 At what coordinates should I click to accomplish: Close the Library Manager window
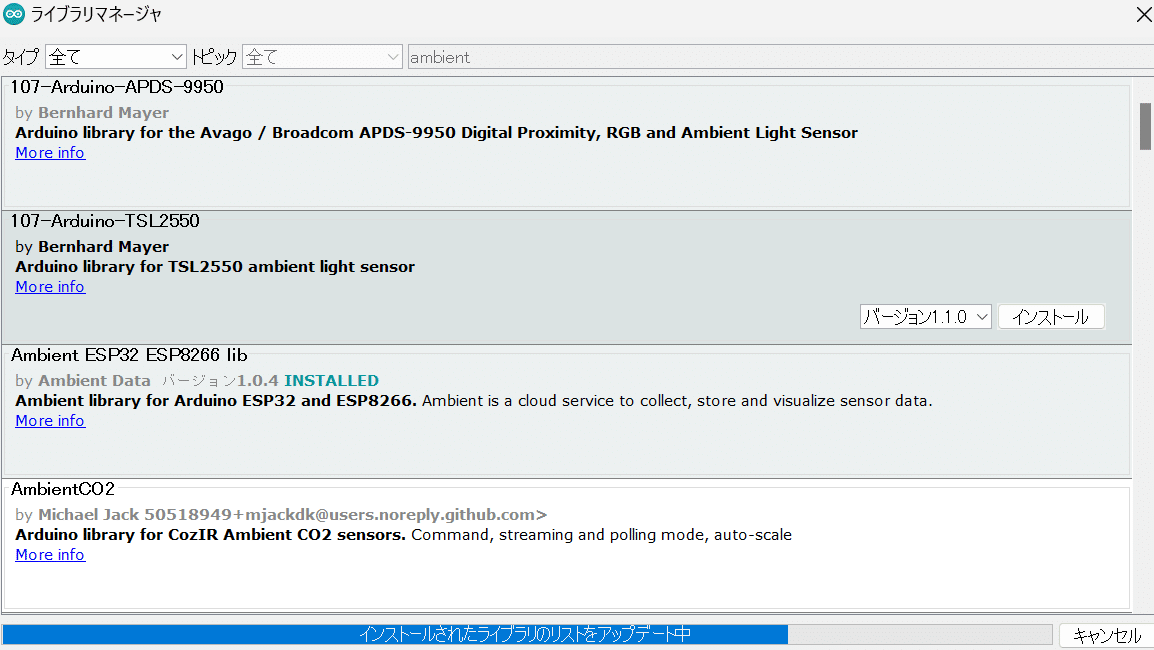pyautogui.click(x=1143, y=14)
